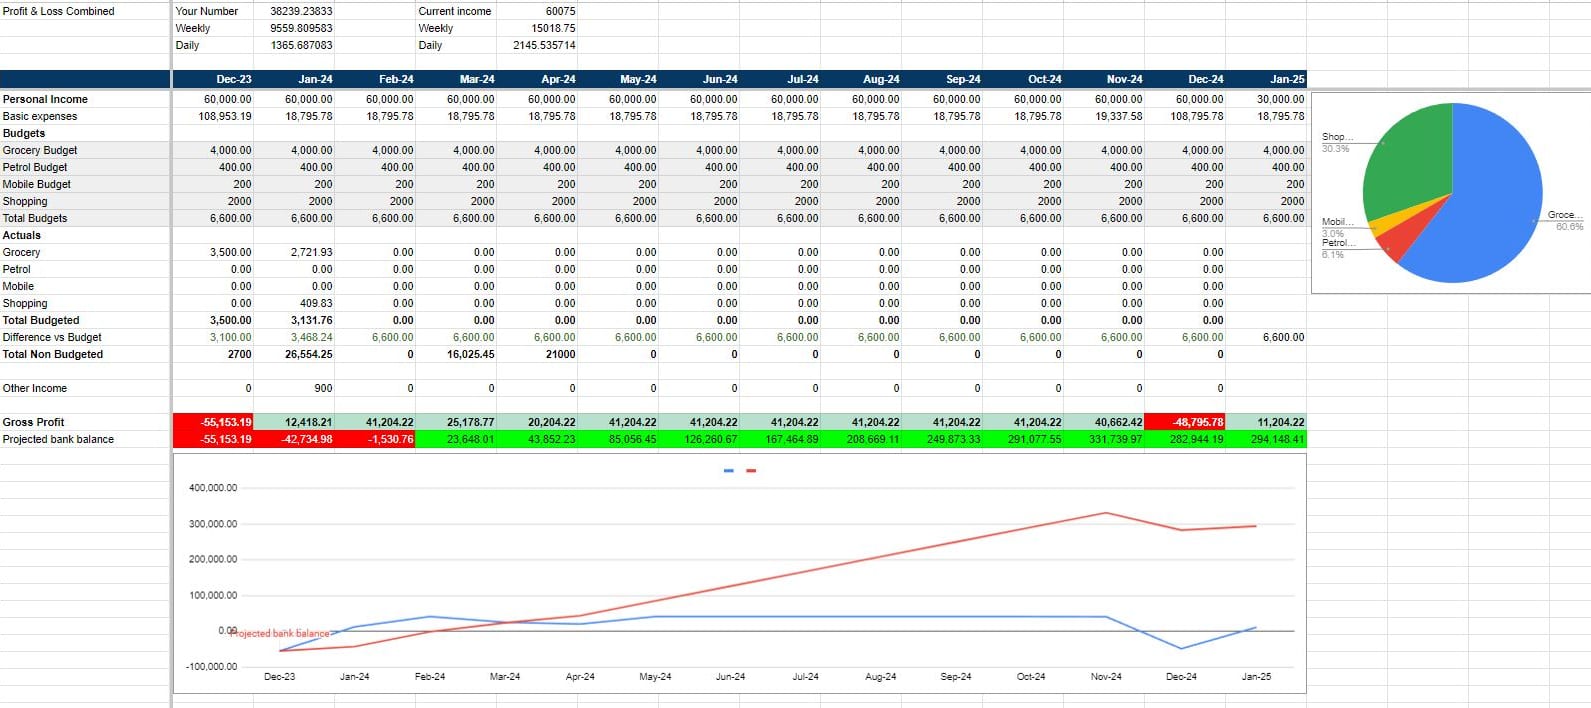Click the 'Total Non Budgeted' row label
The width and height of the screenshot is (1591, 708).
53,354
